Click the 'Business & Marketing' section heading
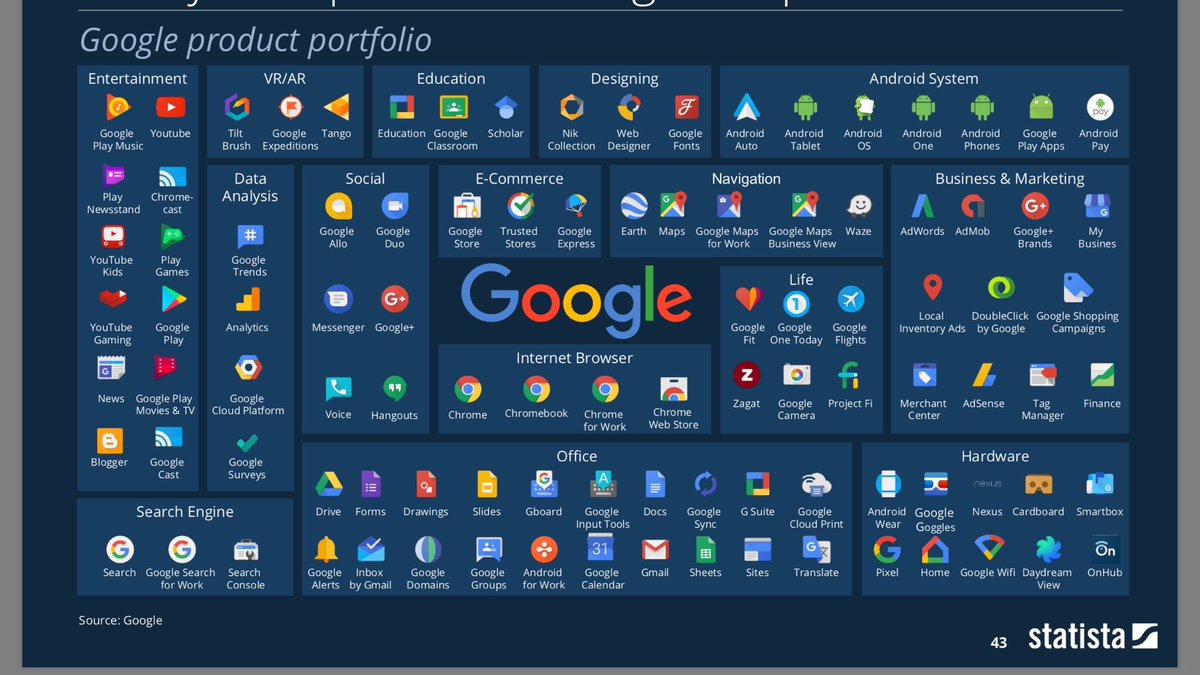The width and height of the screenshot is (1200, 675). click(x=1010, y=179)
